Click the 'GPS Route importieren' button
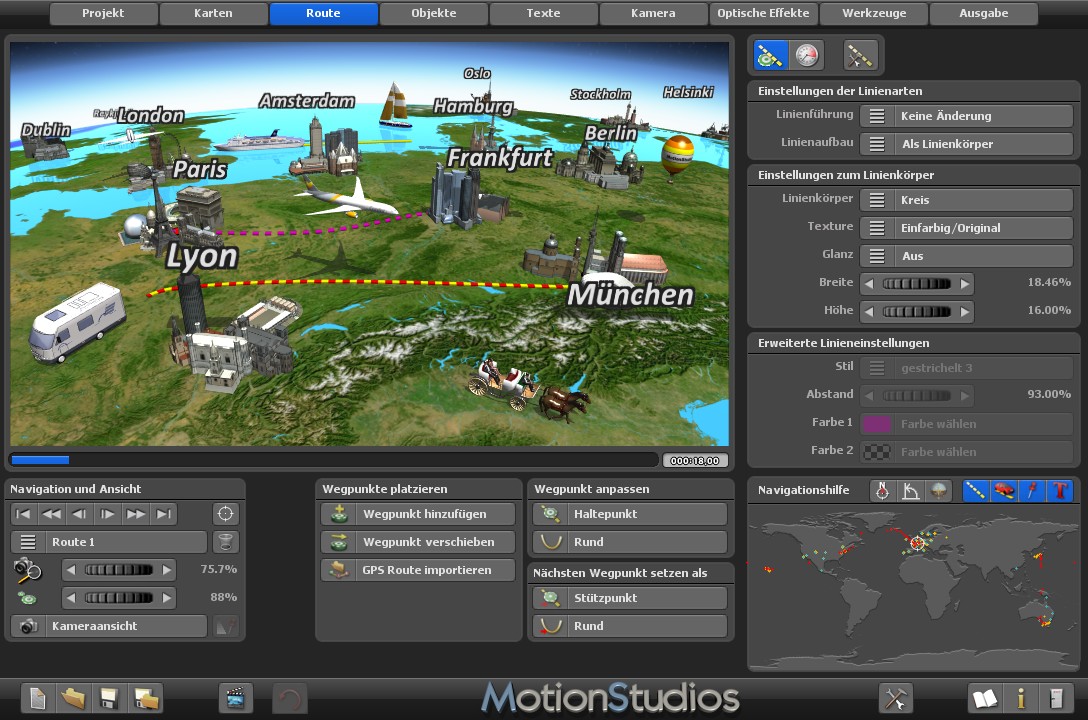The image size is (1088, 720). coord(421,570)
